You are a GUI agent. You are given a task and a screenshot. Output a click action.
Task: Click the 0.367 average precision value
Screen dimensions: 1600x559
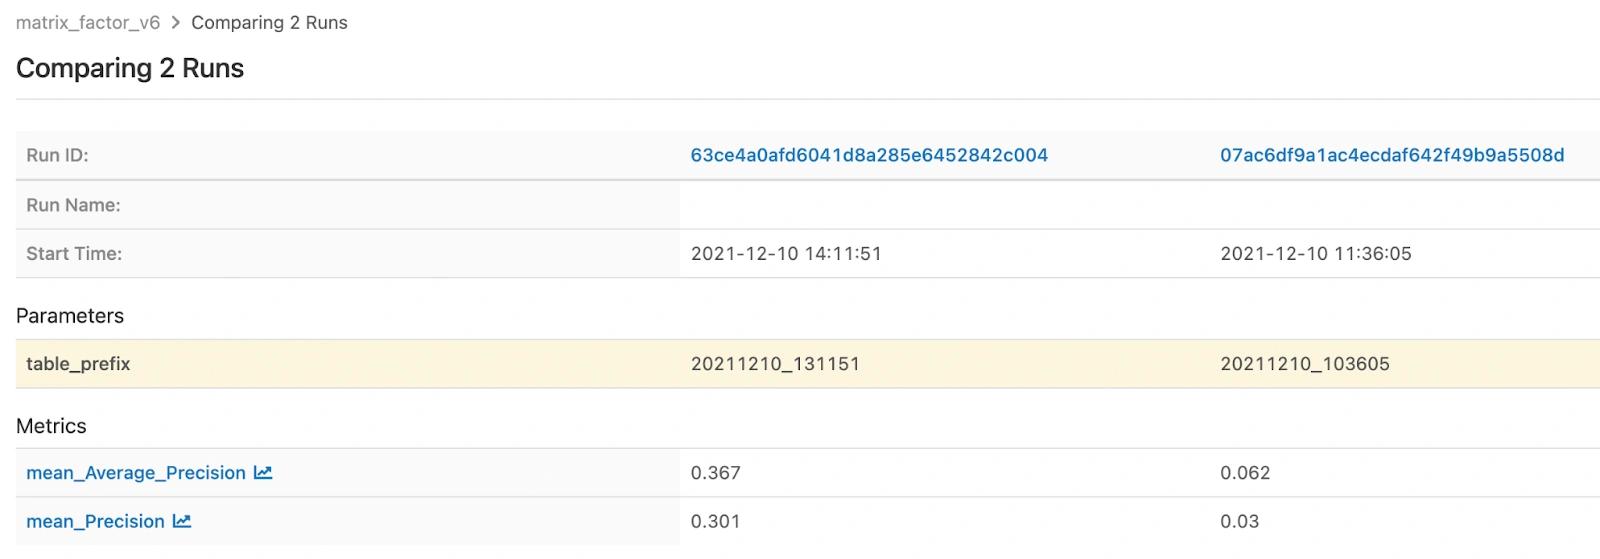(x=715, y=473)
